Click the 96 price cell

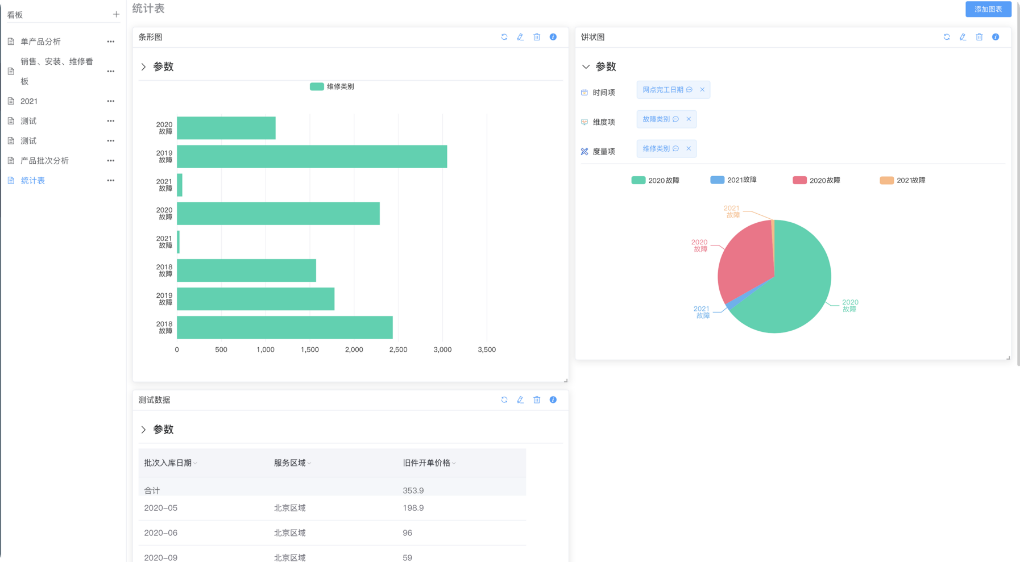point(407,533)
